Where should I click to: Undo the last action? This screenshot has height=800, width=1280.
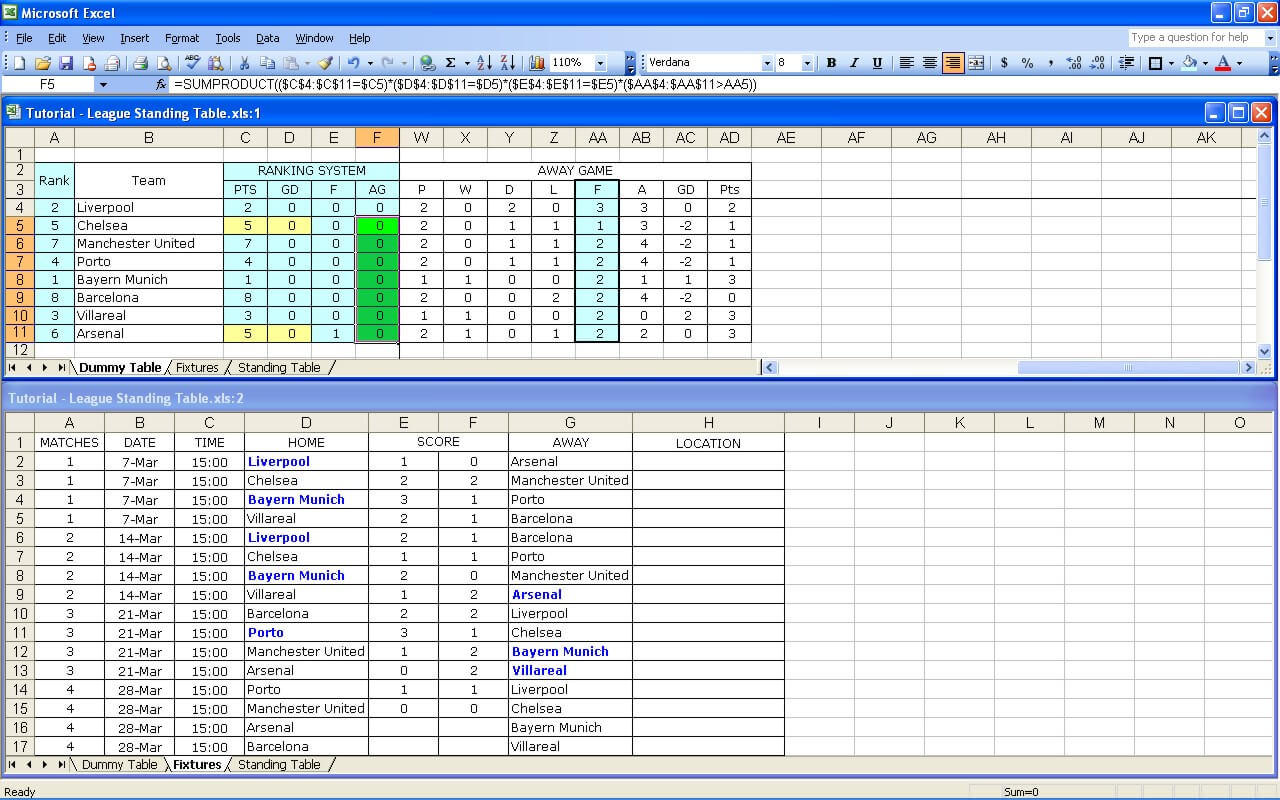tap(354, 63)
